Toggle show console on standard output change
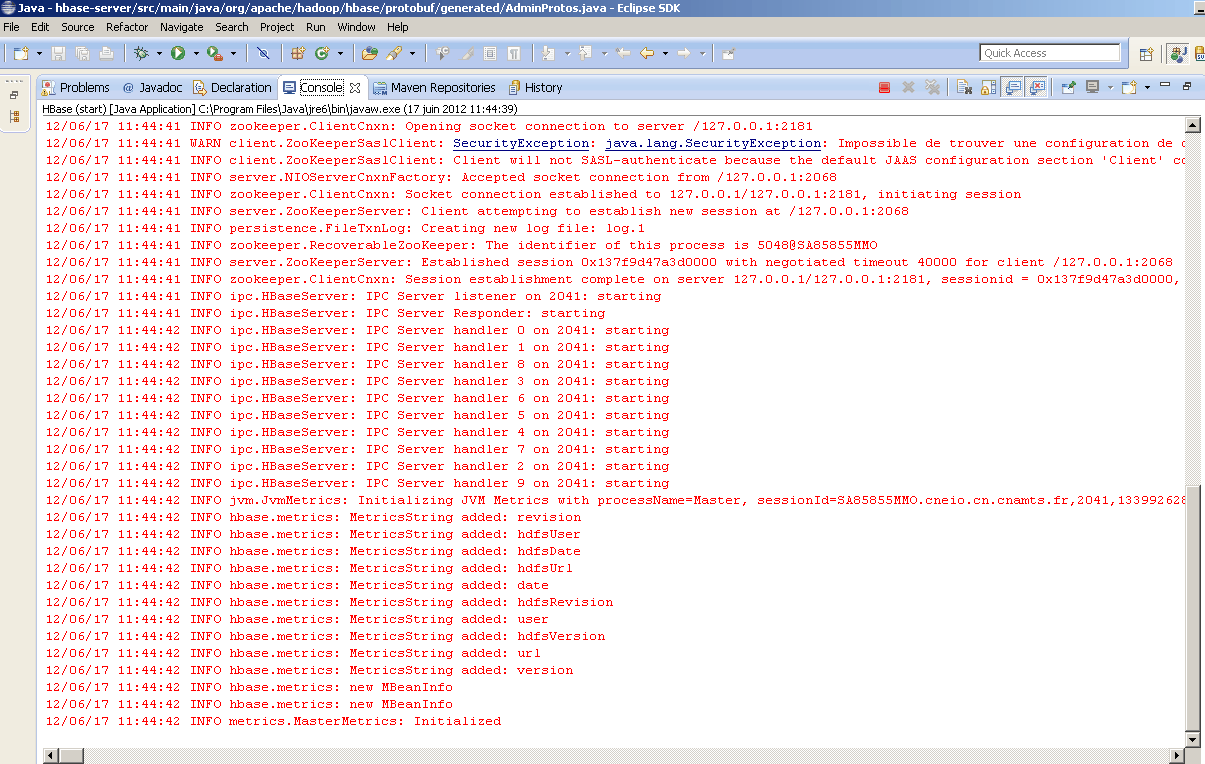This screenshot has width=1205, height=764. tap(1012, 87)
